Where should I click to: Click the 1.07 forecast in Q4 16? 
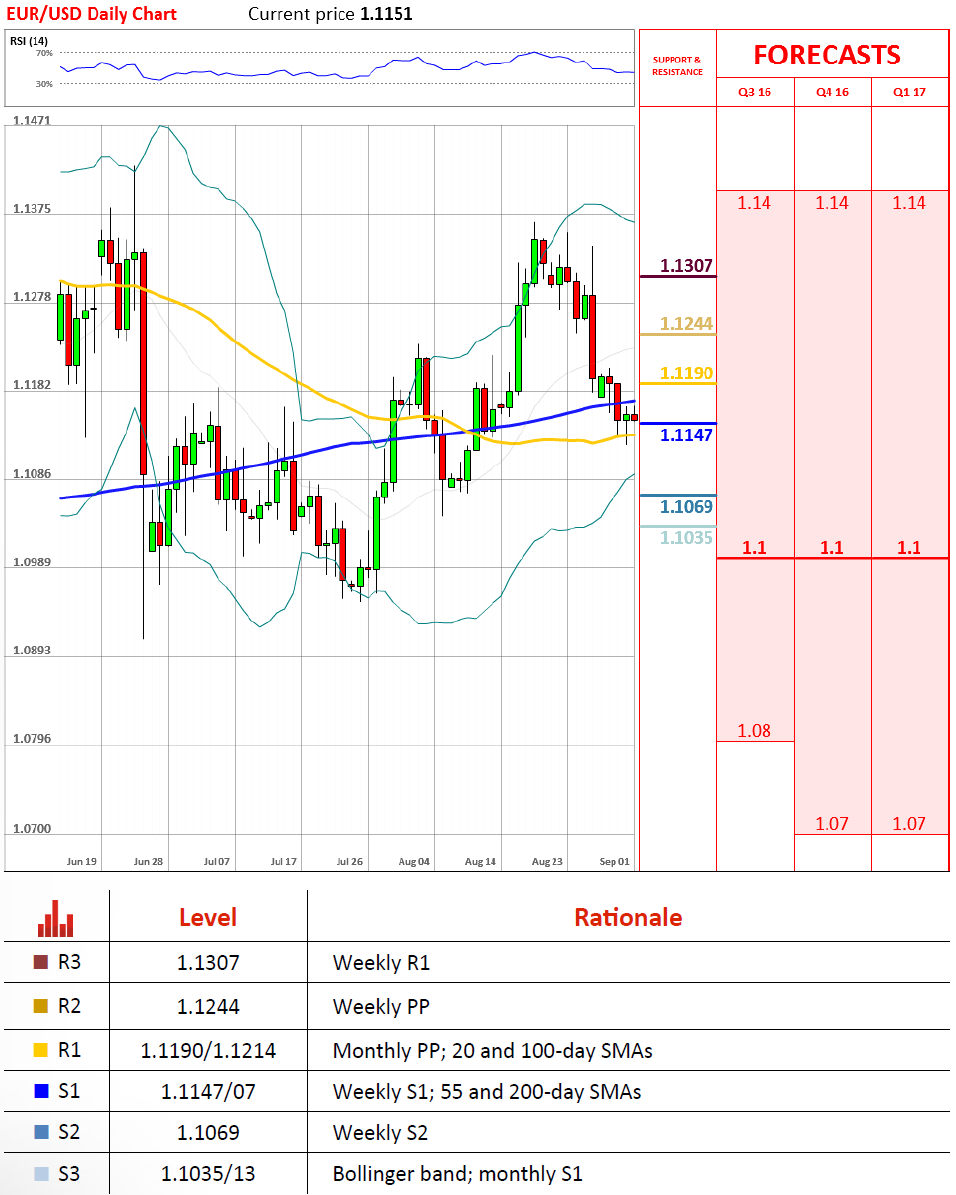pos(832,824)
